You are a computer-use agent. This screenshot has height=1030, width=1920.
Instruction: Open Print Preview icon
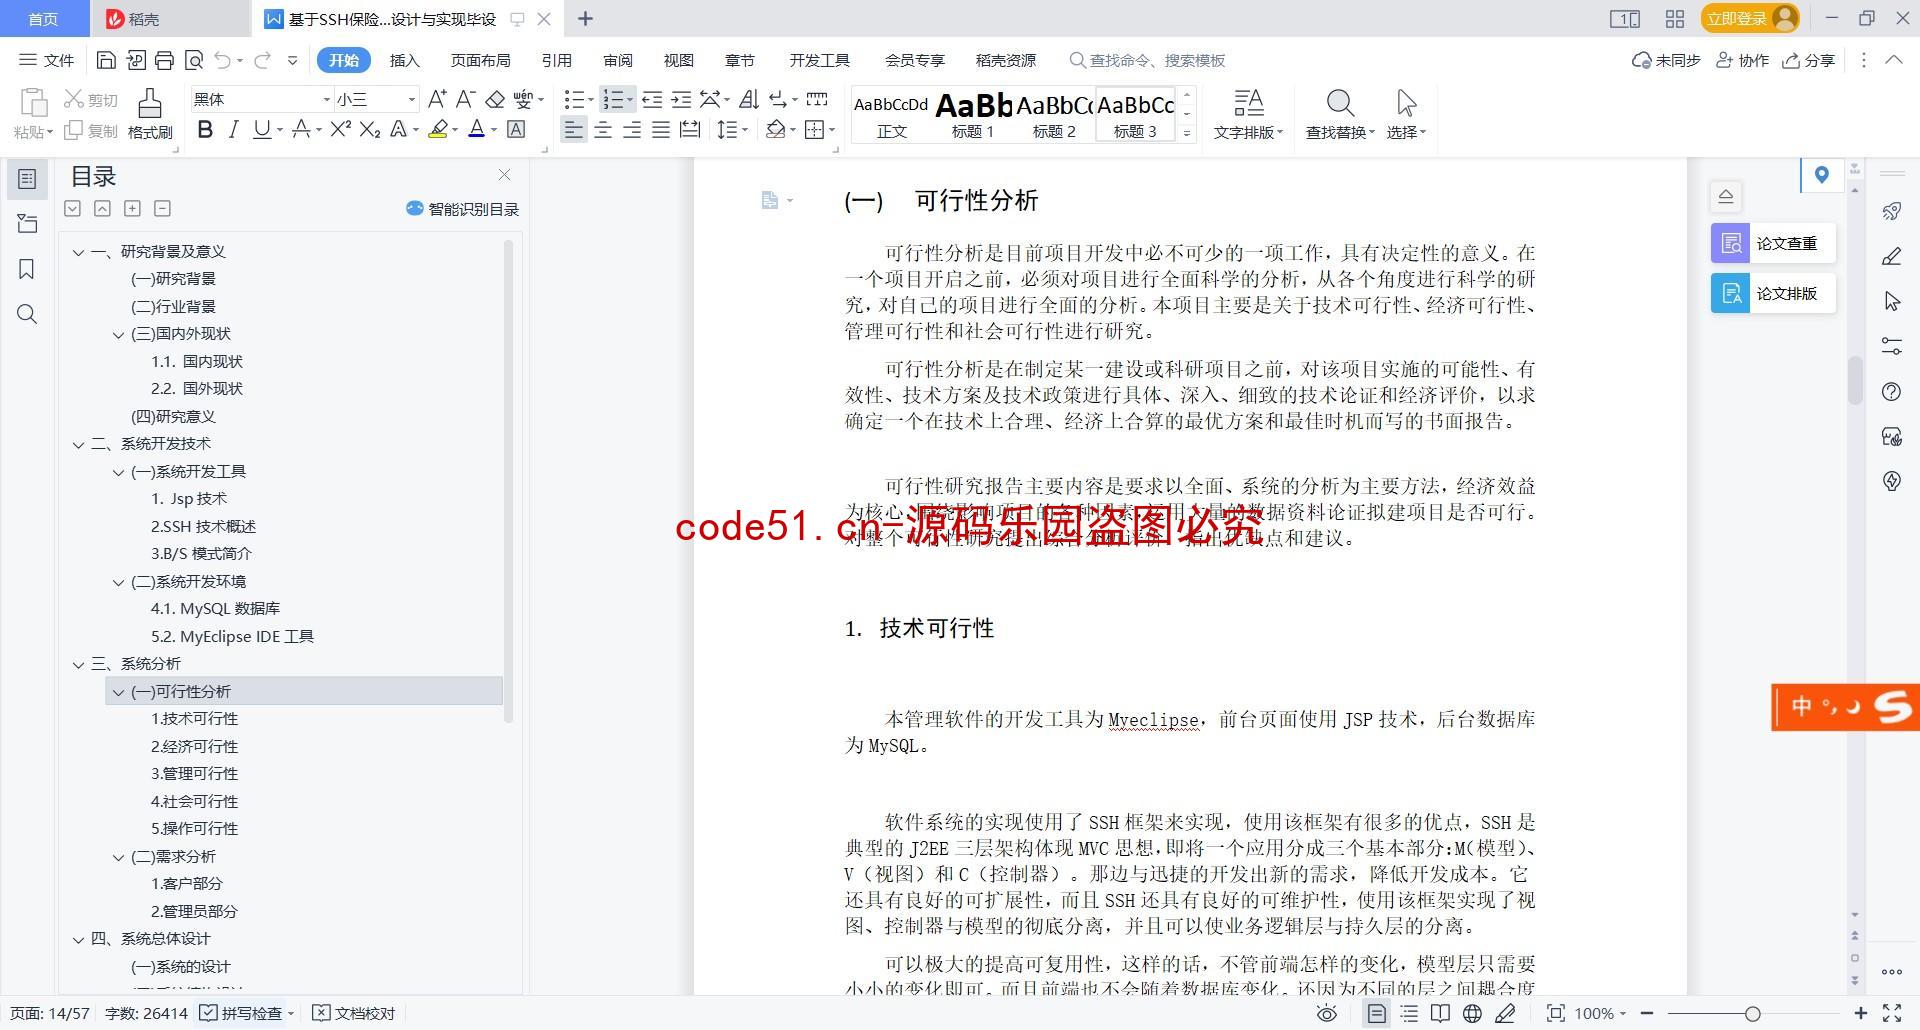coord(194,60)
